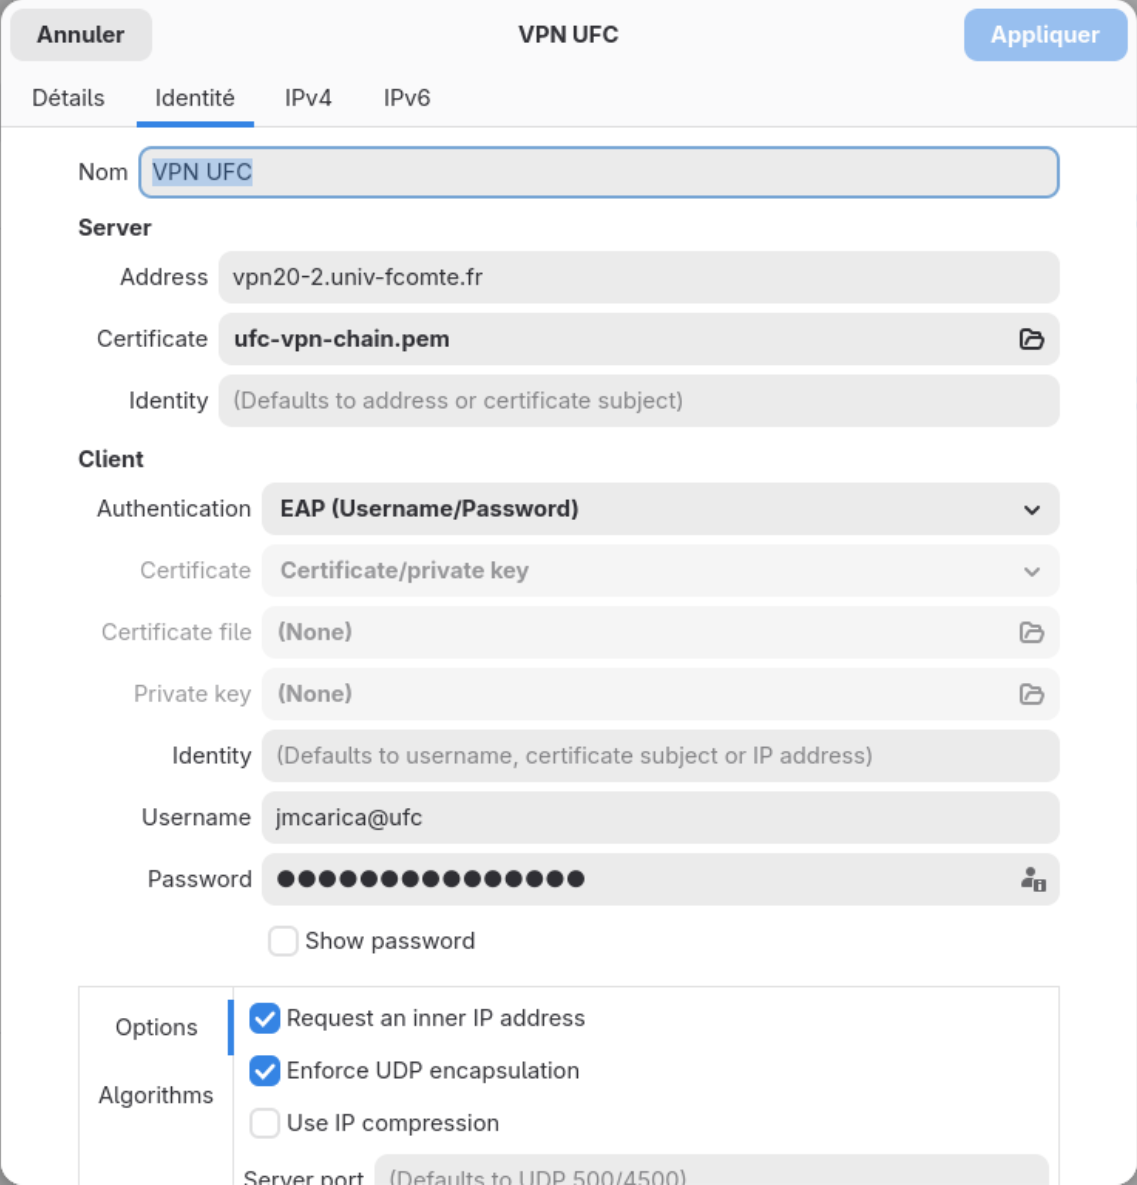This screenshot has width=1137, height=1185.
Task: Click the Annuler button
Action: point(81,35)
